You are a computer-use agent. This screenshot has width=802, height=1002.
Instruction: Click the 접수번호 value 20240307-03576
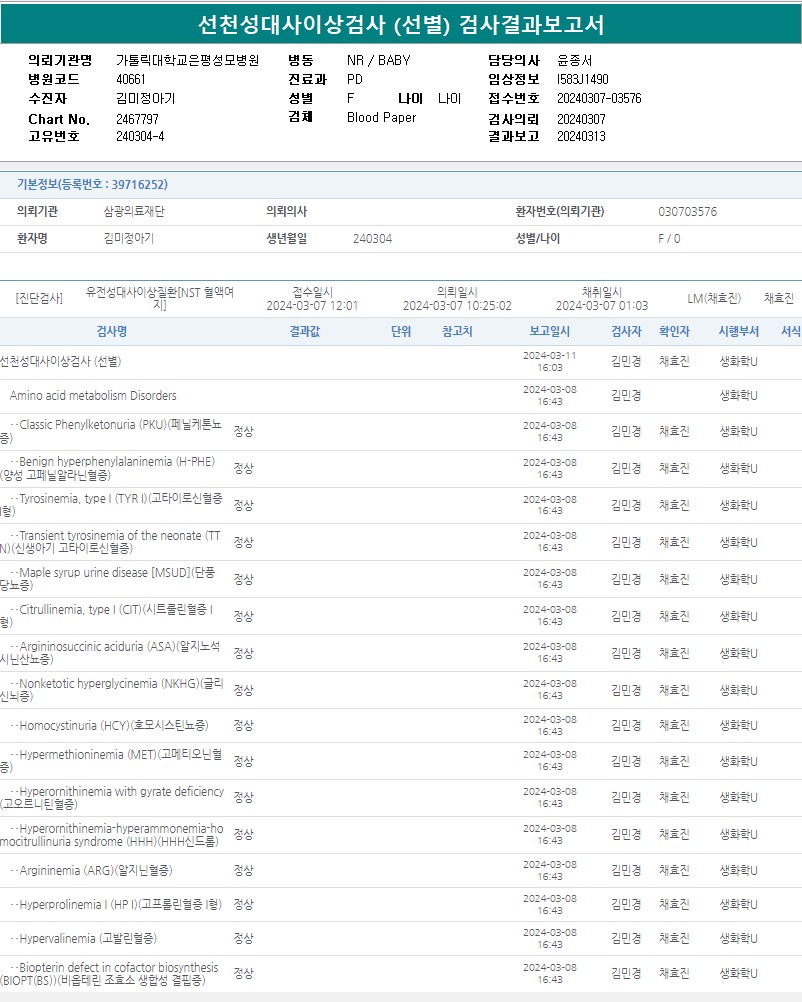tap(598, 98)
